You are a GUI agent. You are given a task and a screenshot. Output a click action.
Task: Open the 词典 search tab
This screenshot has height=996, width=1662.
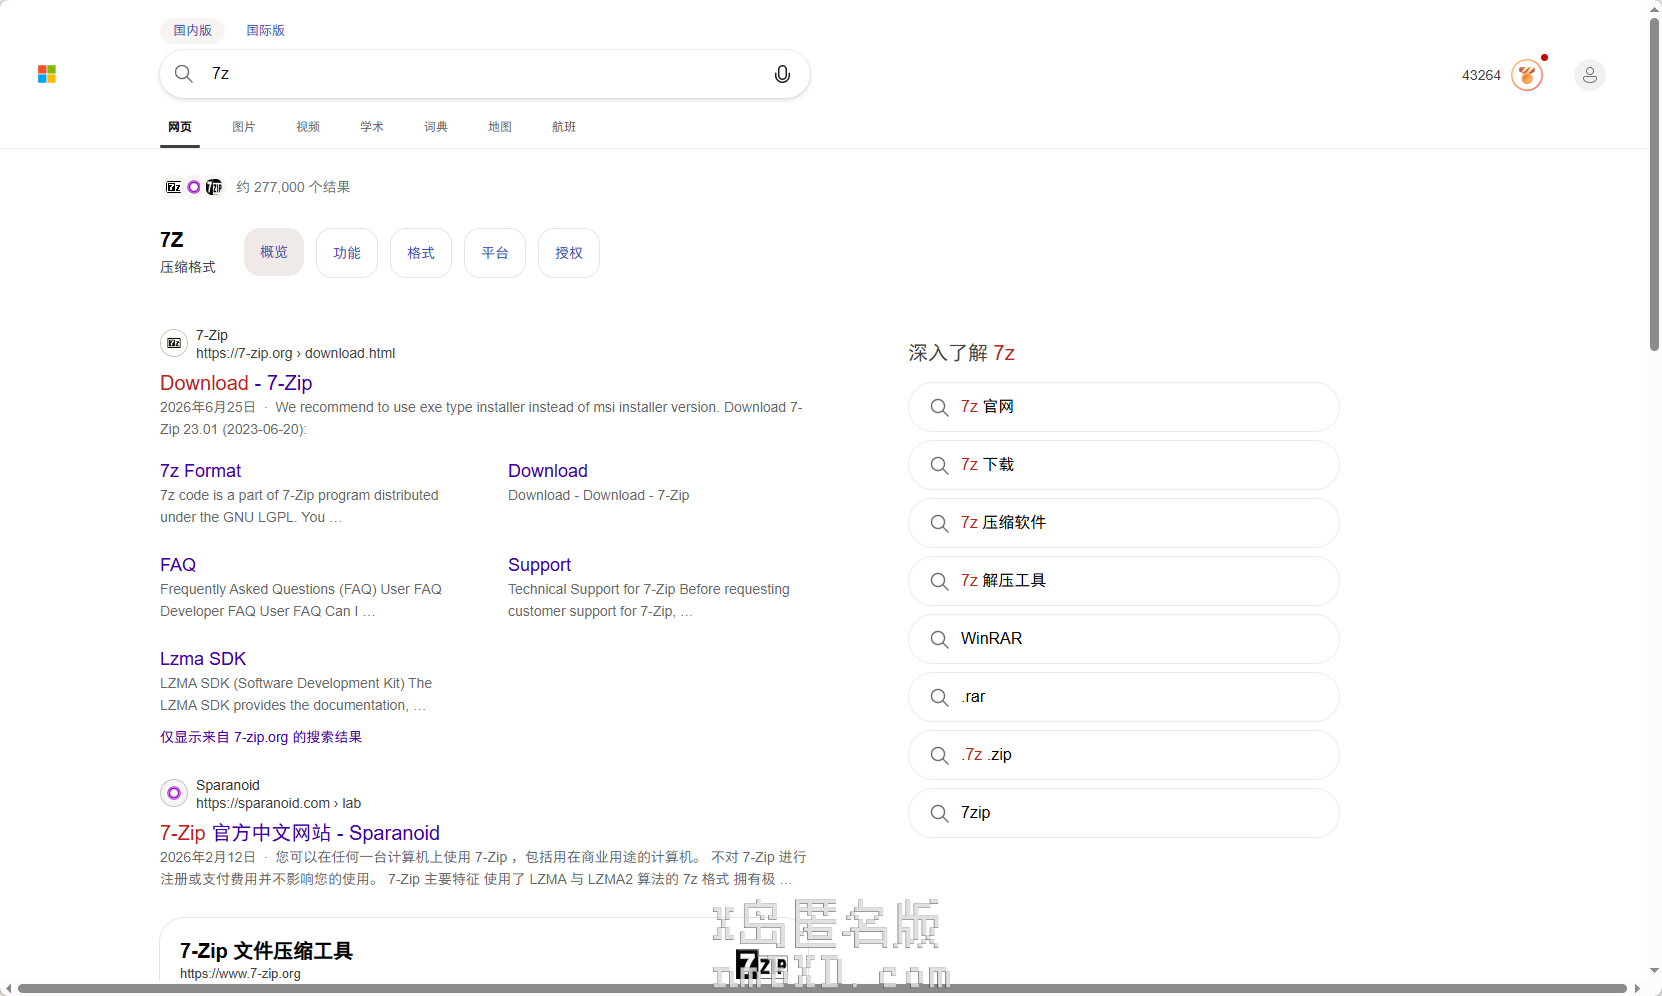tap(436, 127)
